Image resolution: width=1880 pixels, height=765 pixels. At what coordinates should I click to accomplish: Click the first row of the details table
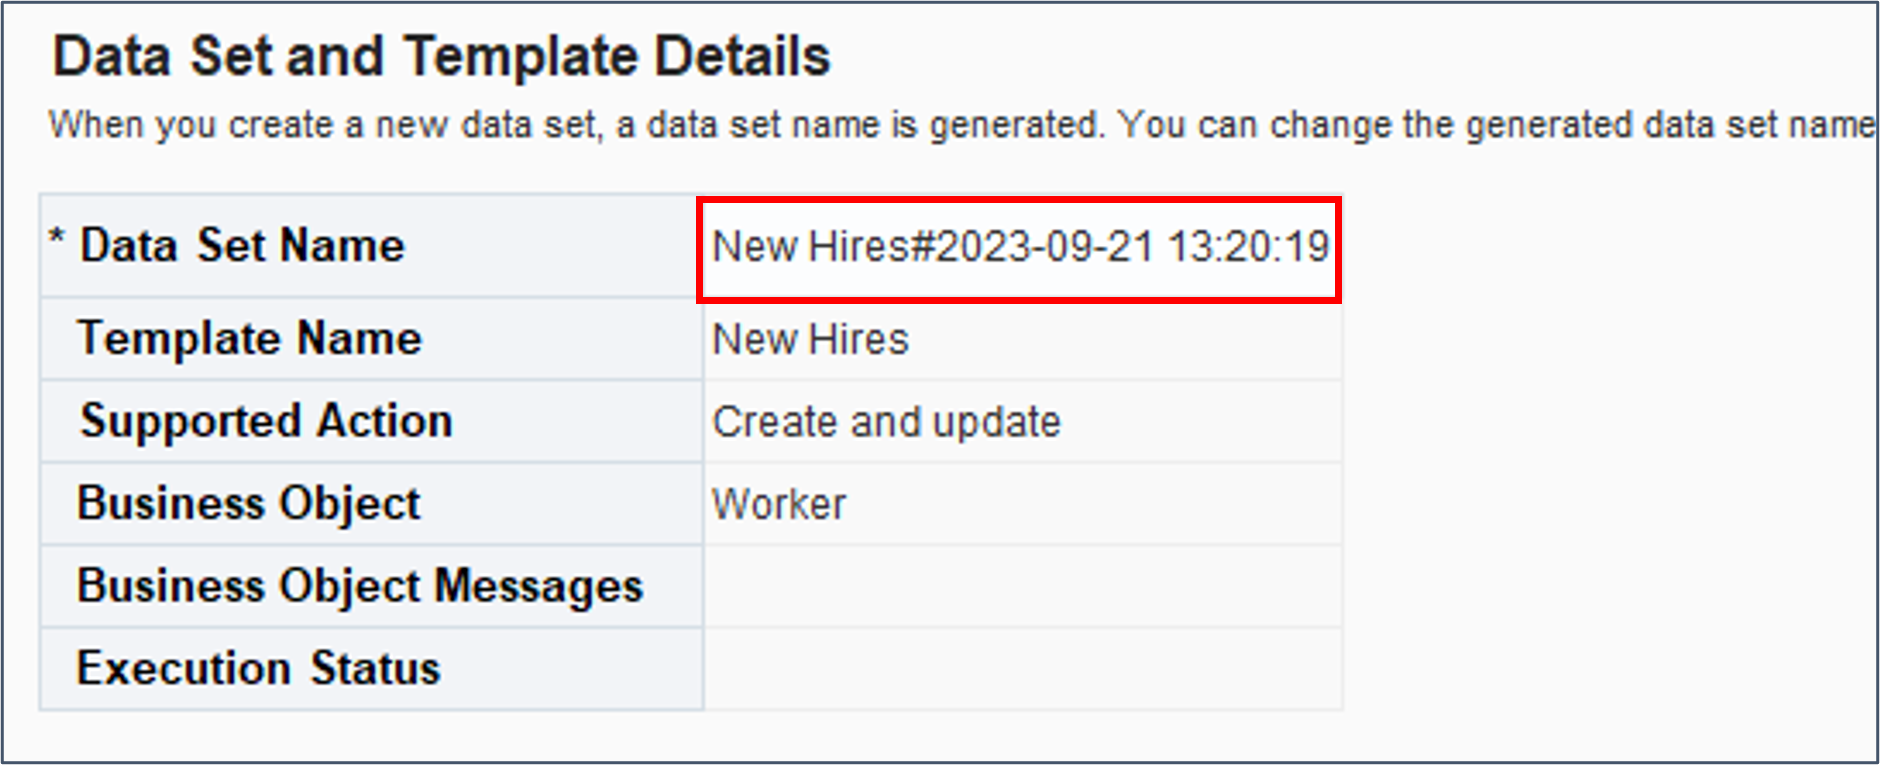coord(690,245)
